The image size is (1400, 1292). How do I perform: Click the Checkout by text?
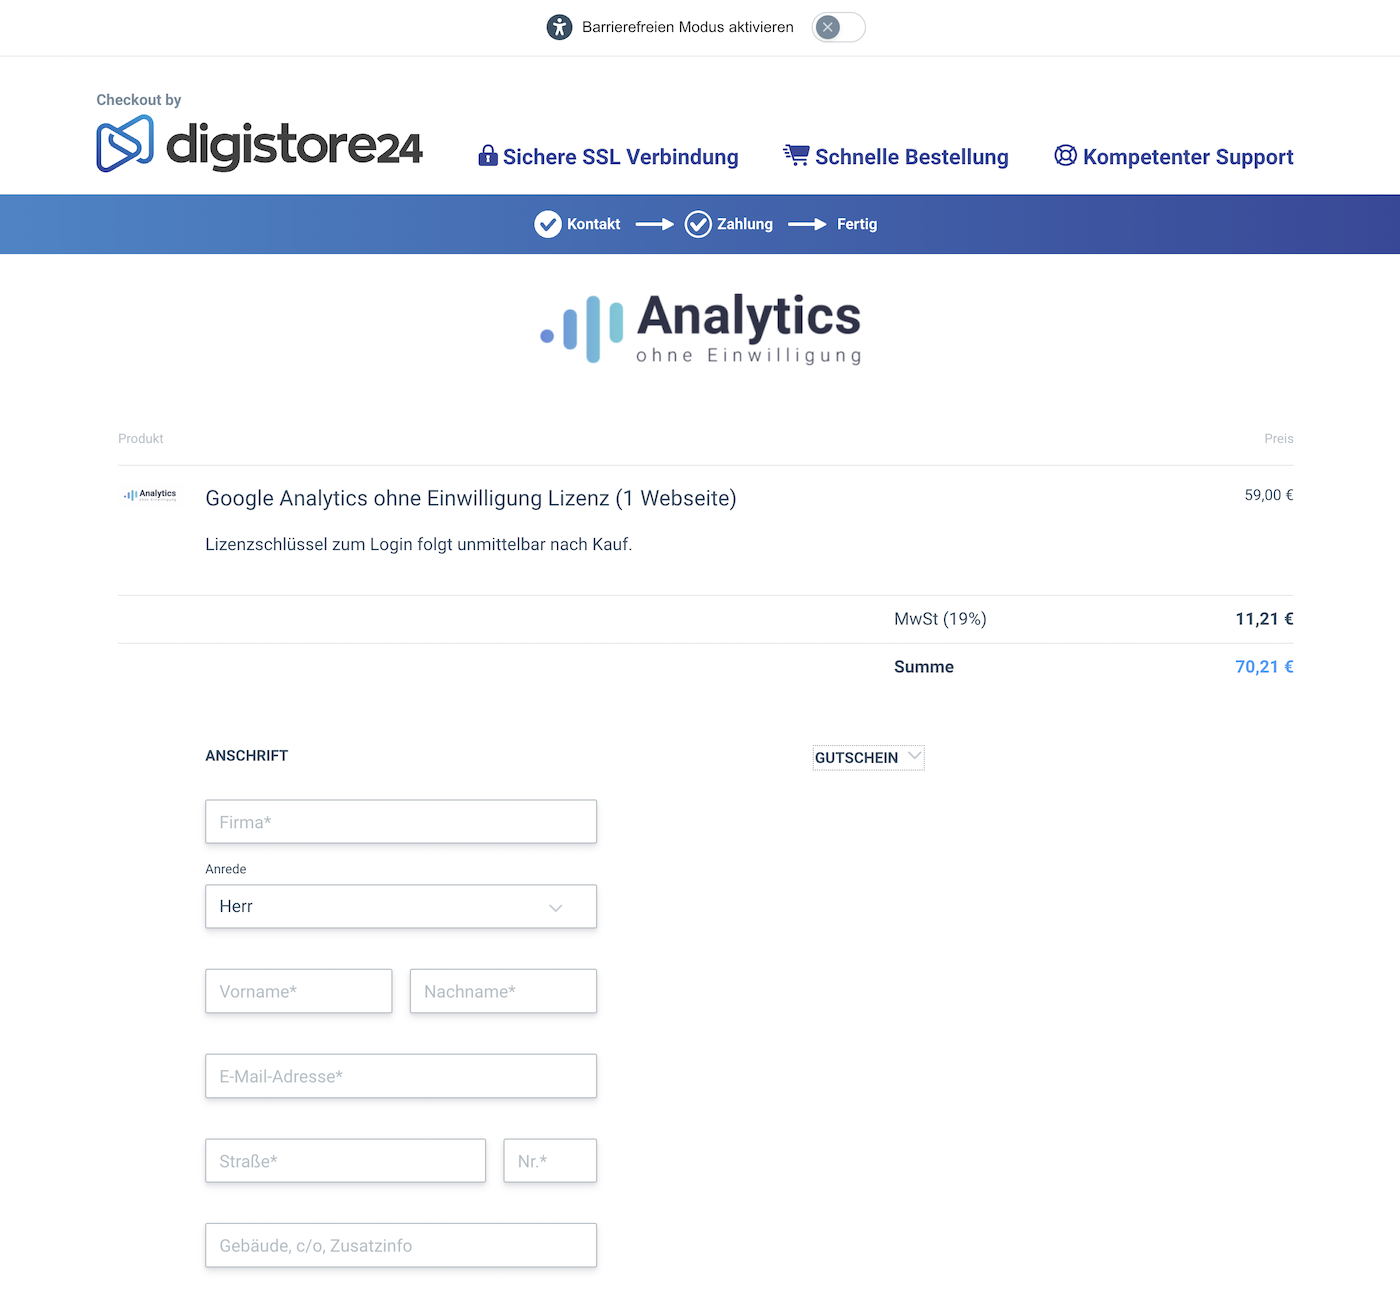[x=138, y=100]
